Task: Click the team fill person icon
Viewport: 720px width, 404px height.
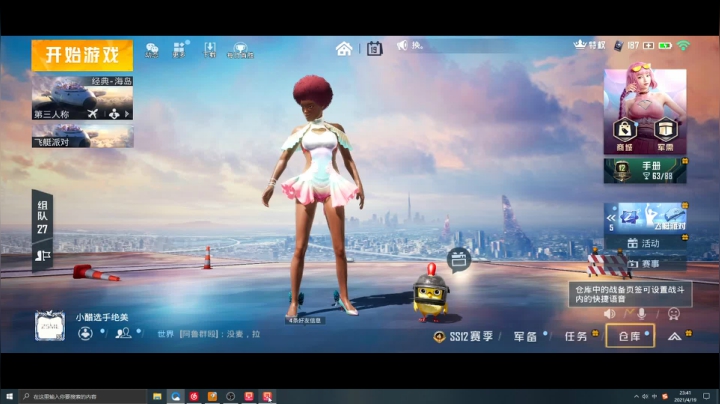Action: pos(114,114)
